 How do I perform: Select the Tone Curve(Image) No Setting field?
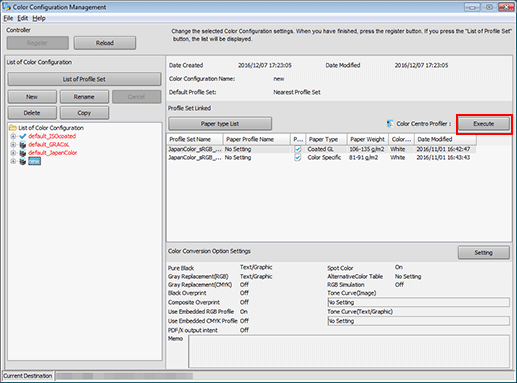418,302
